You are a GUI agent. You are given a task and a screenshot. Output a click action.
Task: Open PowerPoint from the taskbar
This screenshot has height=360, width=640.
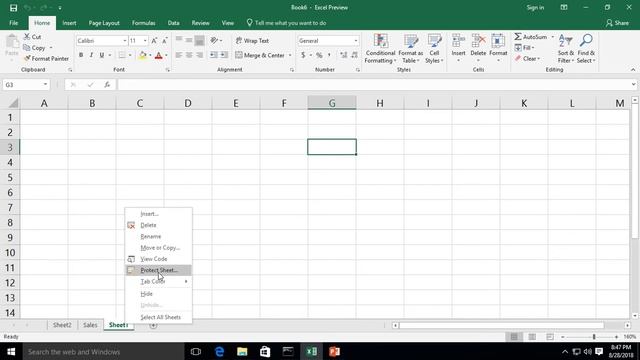coord(334,351)
